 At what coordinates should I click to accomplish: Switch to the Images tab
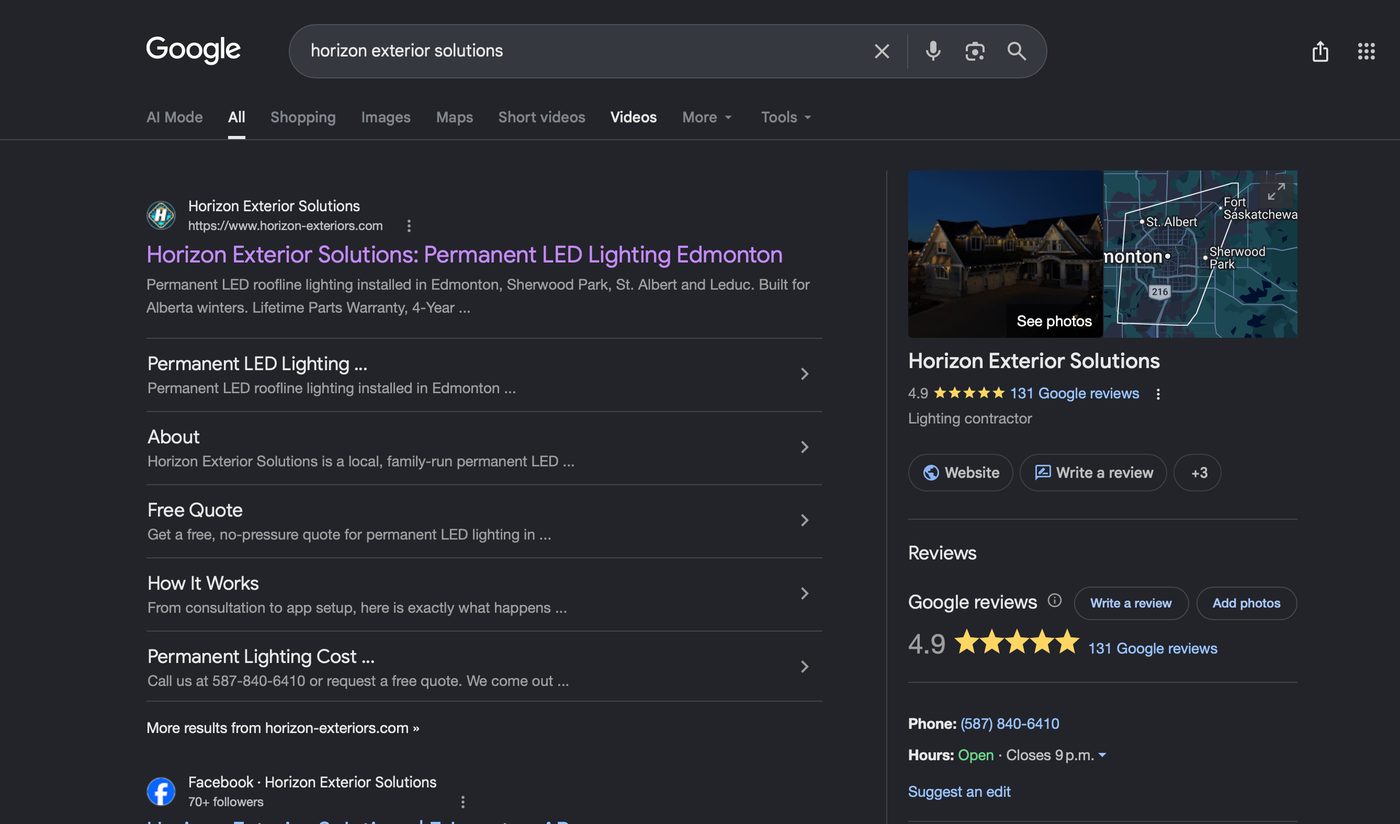(x=386, y=117)
